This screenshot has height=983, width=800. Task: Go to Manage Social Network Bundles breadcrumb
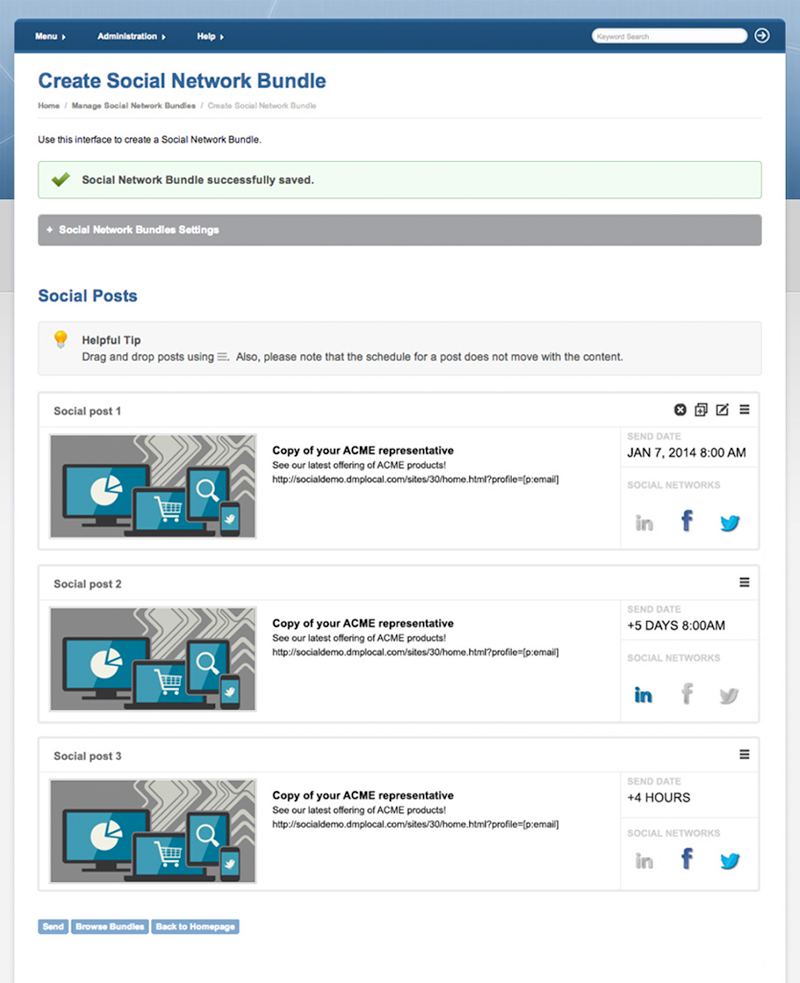pos(133,105)
